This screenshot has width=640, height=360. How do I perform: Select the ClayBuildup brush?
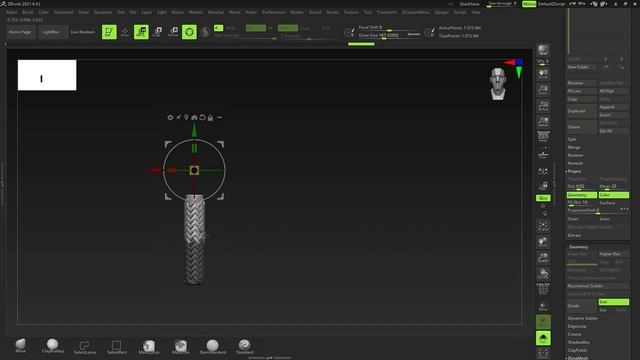click(x=53, y=346)
